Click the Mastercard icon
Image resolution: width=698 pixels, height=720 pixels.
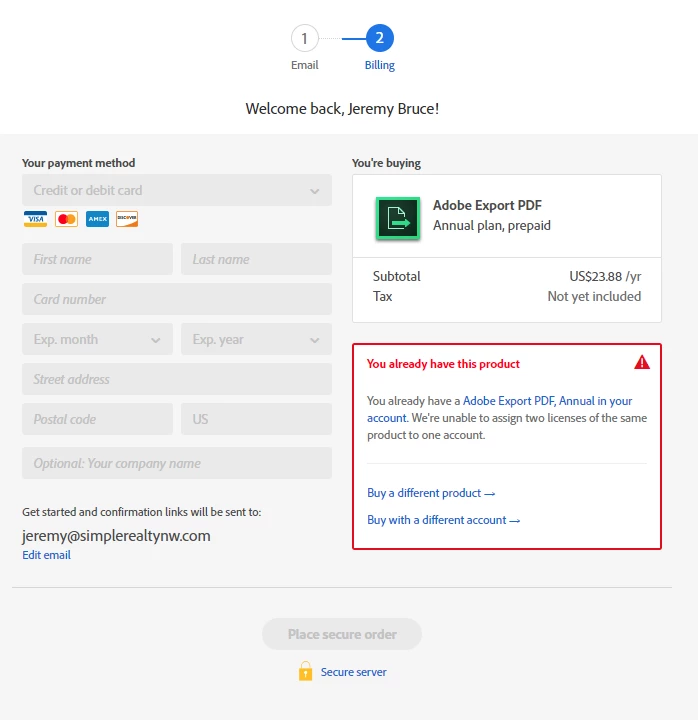[67, 219]
